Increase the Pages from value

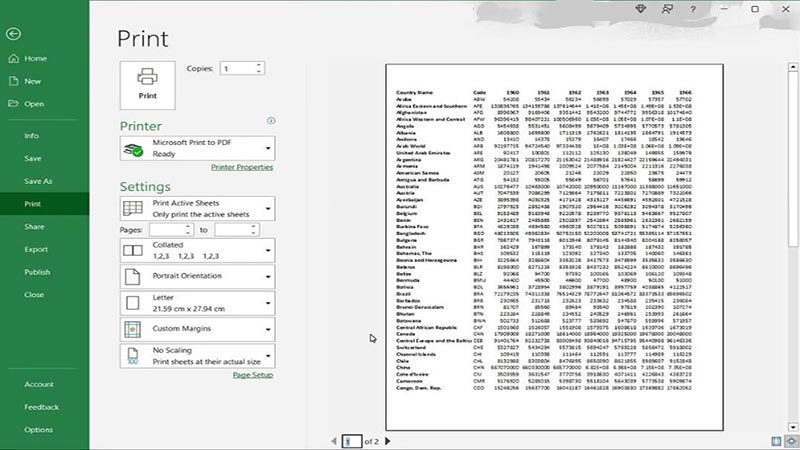188,227
